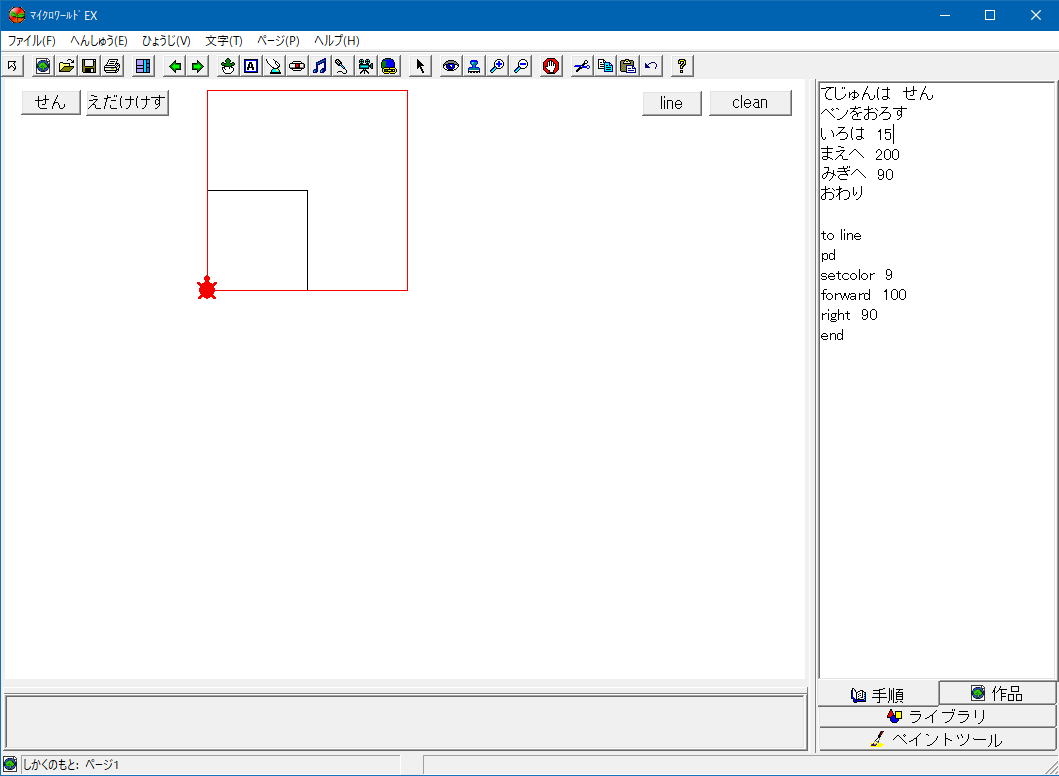
Task: Select the arrow pointer tool
Action: click(419, 66)
